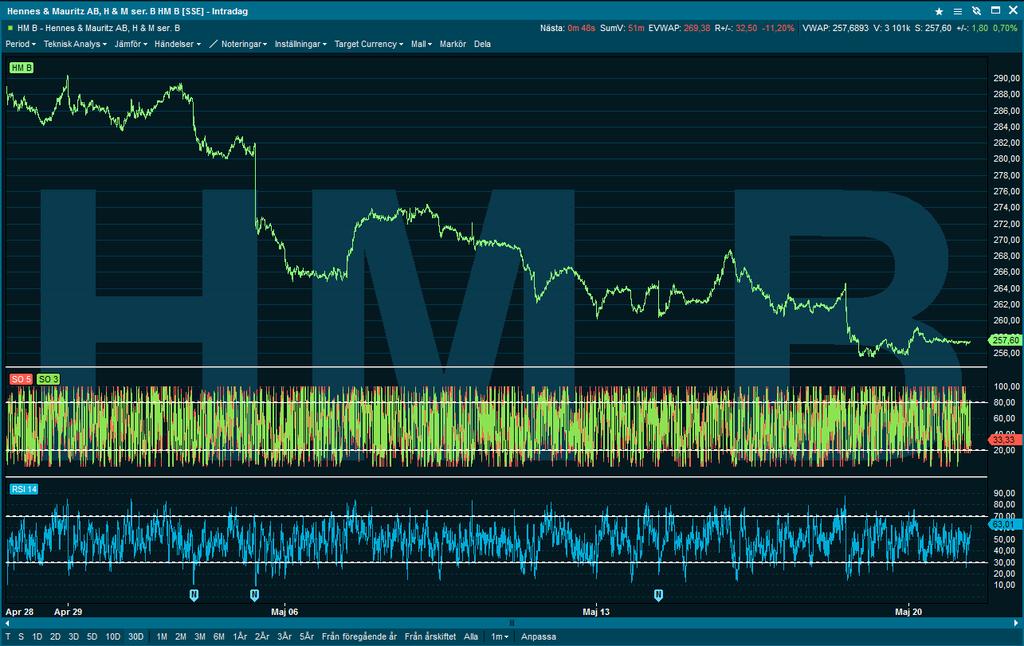The image size is (1024, 646).
Task: Maximize the chart window
Action: pos(995,10)
